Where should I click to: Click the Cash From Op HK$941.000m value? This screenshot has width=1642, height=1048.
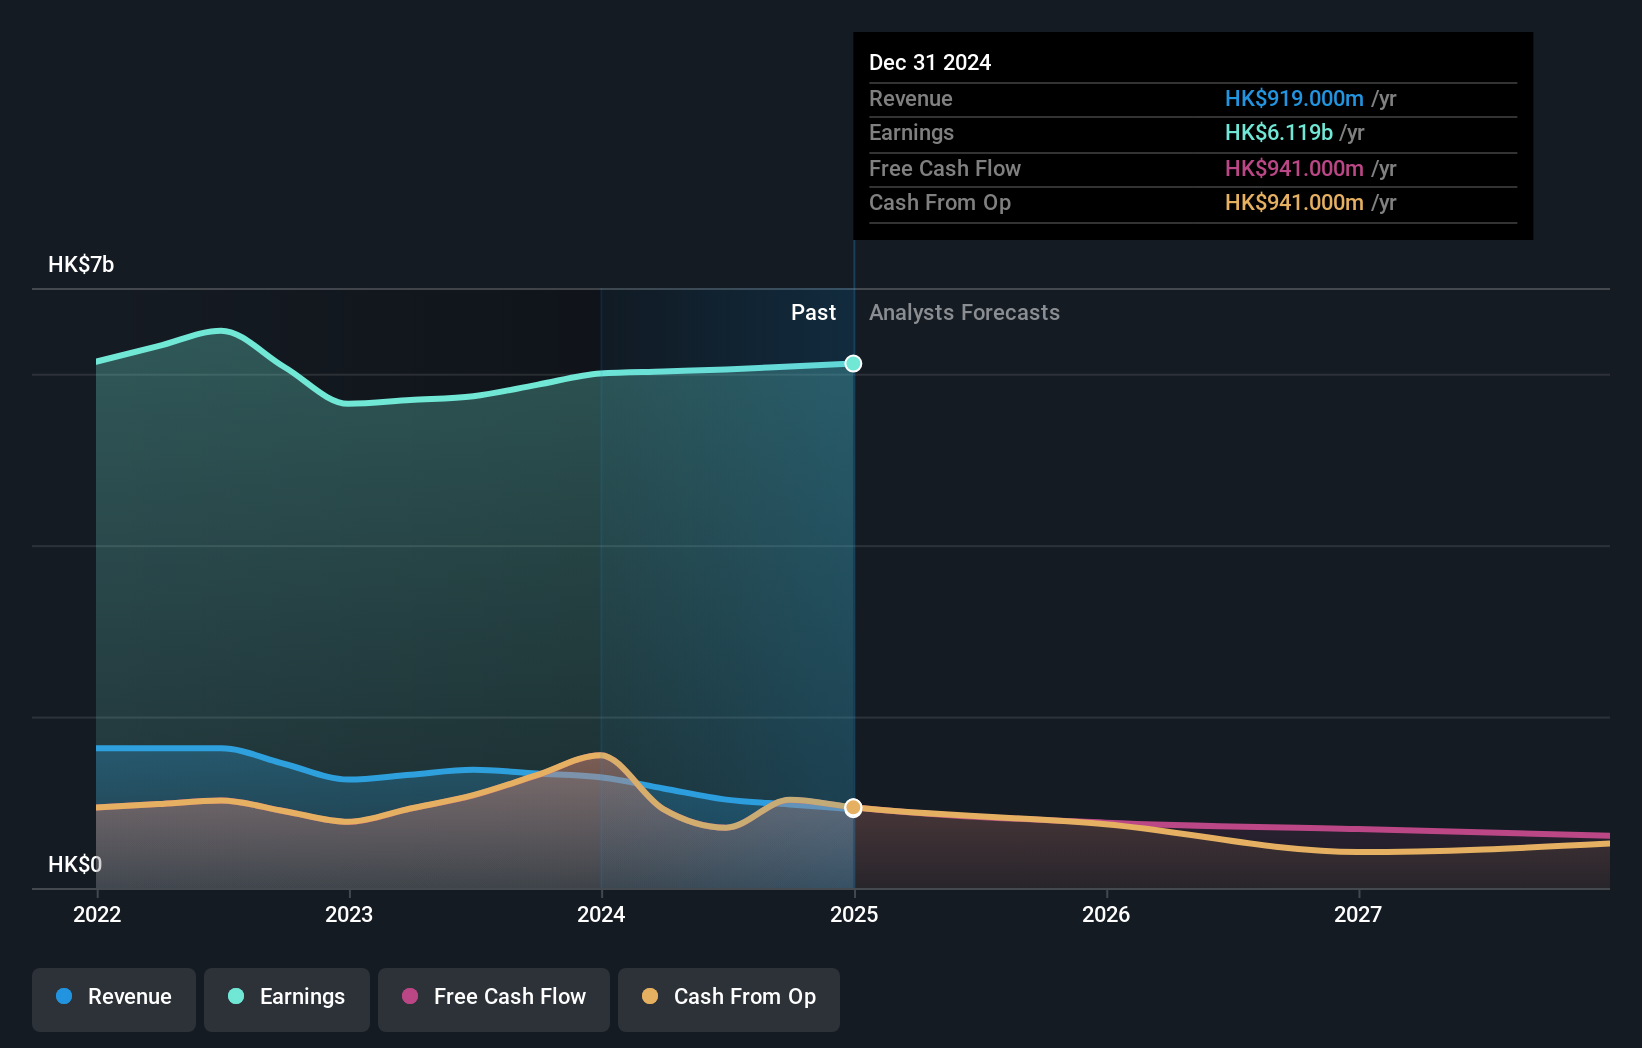[x=1294, y=202]
